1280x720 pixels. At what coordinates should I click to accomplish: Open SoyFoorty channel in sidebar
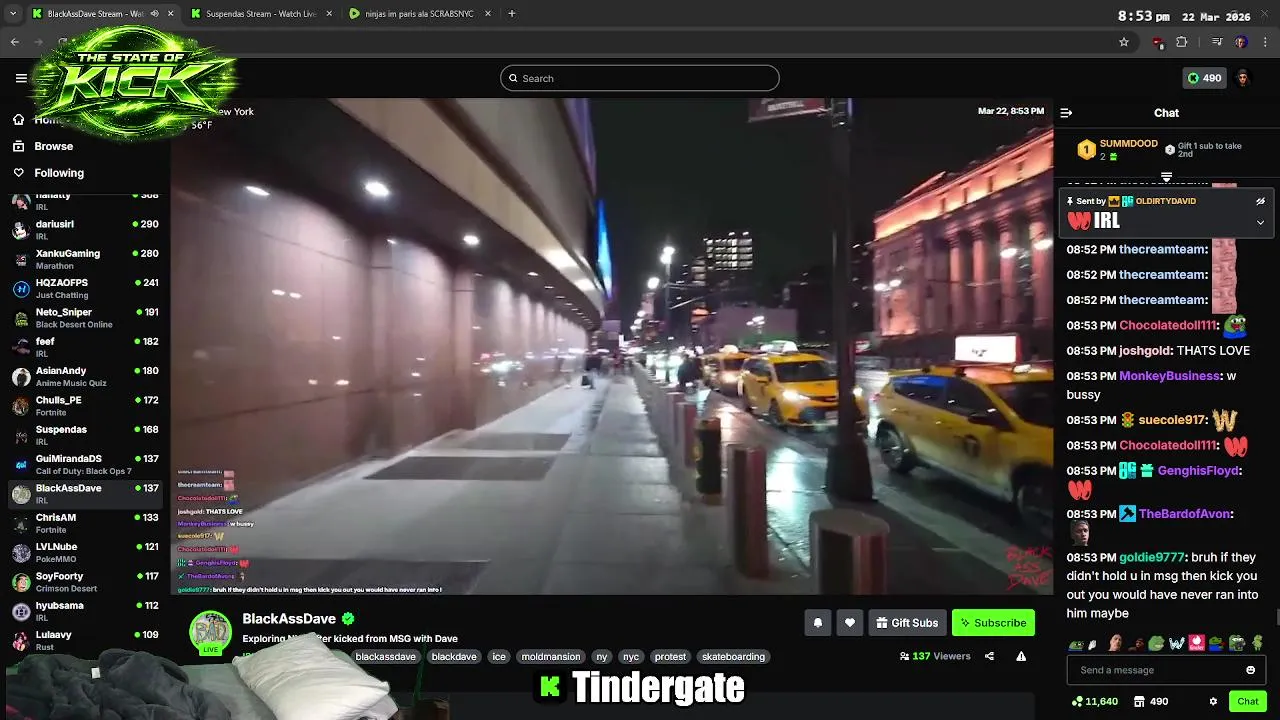[x=85, y=582]
